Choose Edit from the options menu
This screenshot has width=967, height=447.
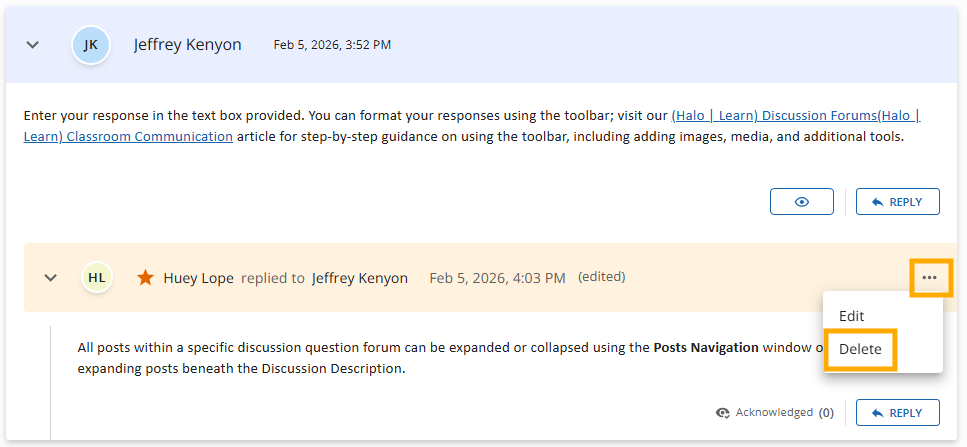point(851,316)
